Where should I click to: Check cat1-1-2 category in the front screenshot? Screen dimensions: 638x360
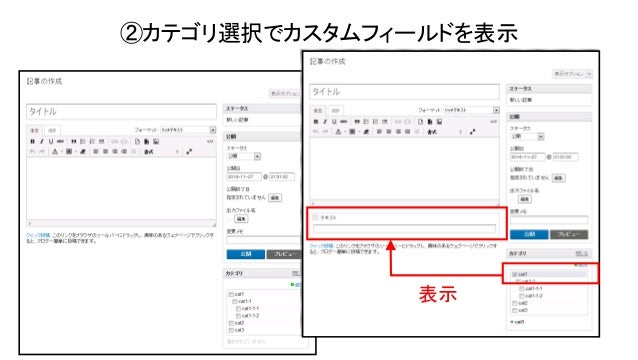[522, 296]
